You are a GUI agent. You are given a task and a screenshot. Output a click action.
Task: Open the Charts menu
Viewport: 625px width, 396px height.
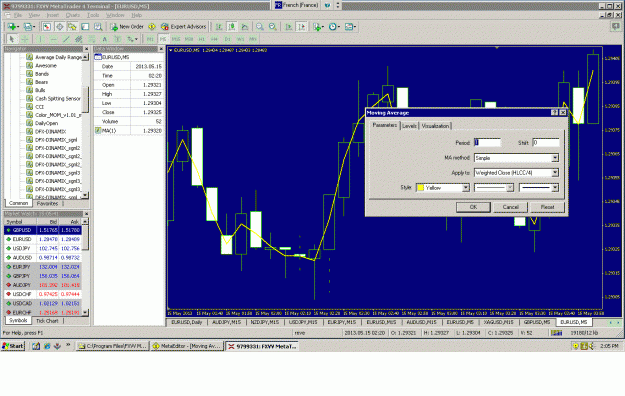(73, 15)
